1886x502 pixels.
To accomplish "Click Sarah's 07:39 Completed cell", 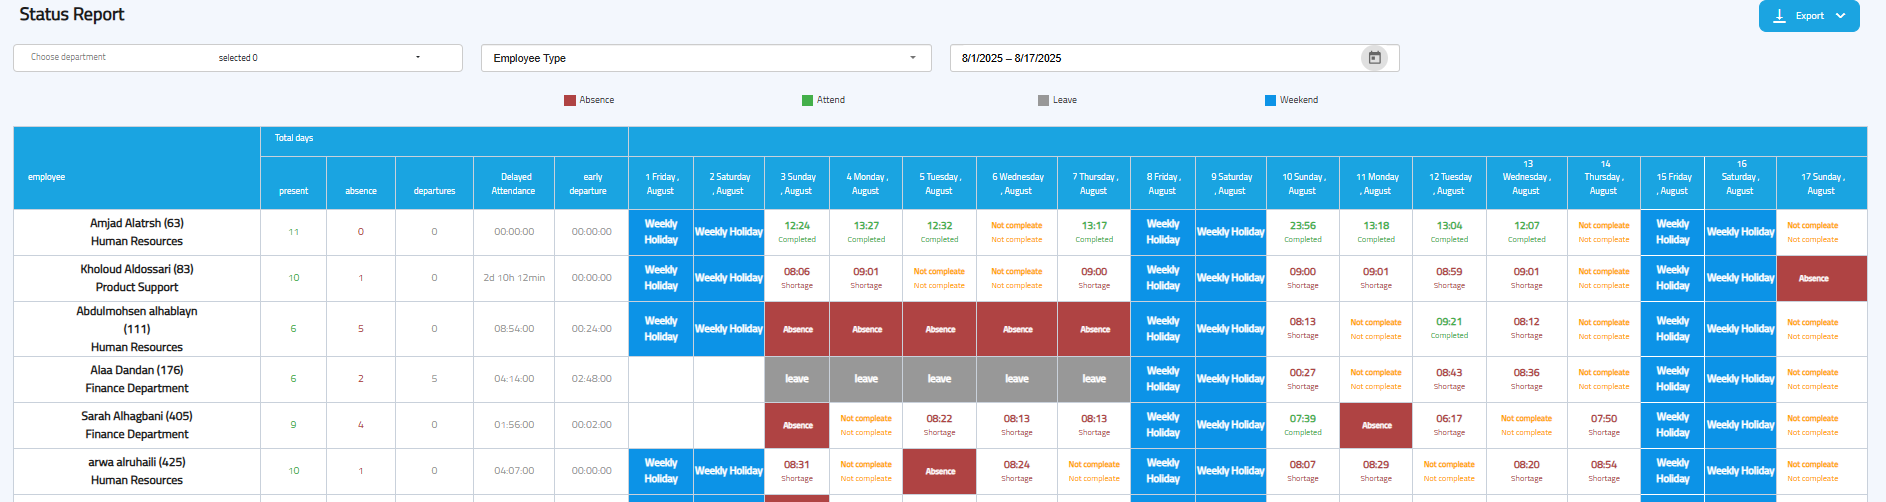I will click(1303, 425).
